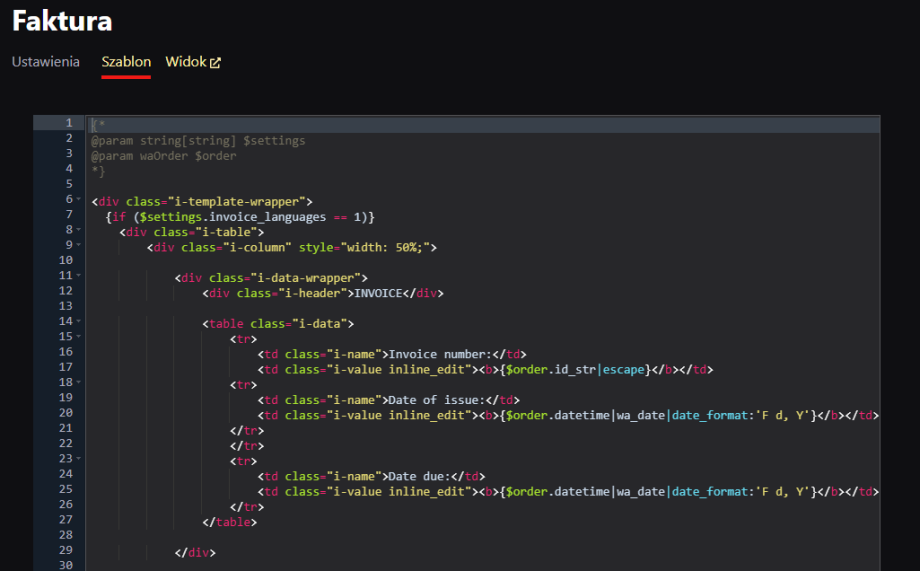Fold the i-table div at line 8
This screenshot has height=571, width=920.
pyautogui.click(x=78, y=229)
